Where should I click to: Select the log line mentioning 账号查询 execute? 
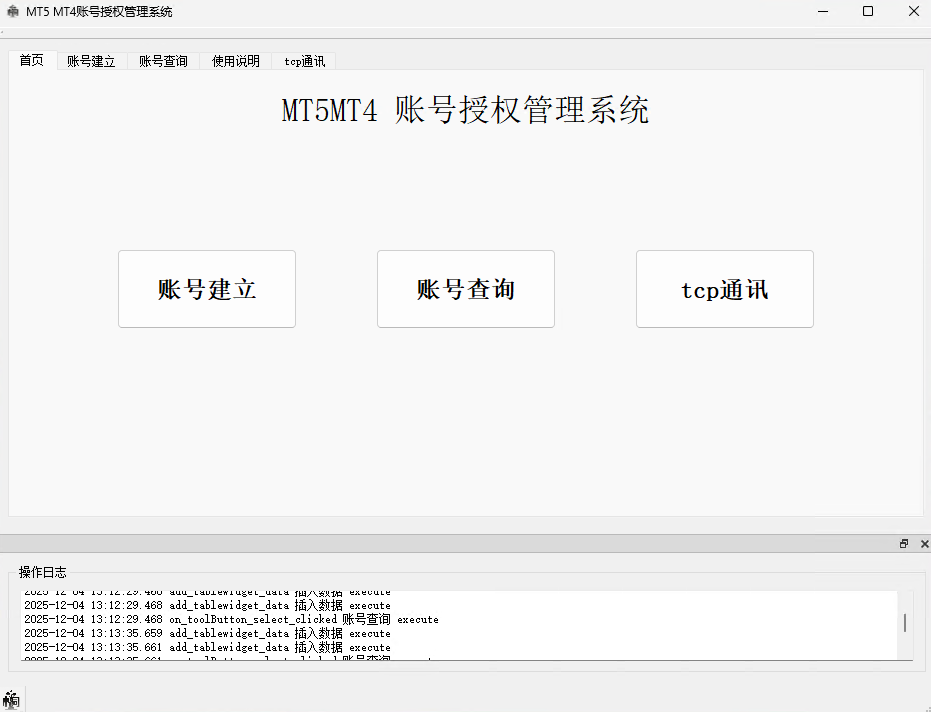tap(230, 619)
